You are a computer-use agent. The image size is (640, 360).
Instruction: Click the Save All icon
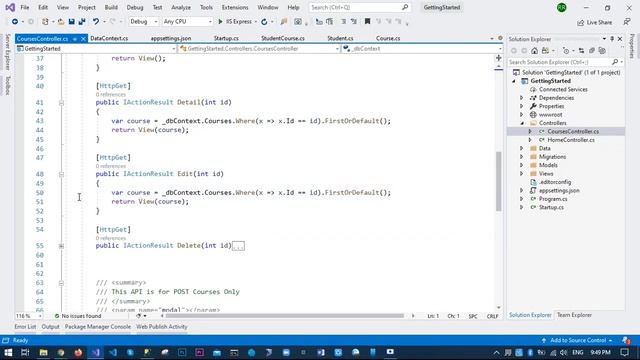82,22
